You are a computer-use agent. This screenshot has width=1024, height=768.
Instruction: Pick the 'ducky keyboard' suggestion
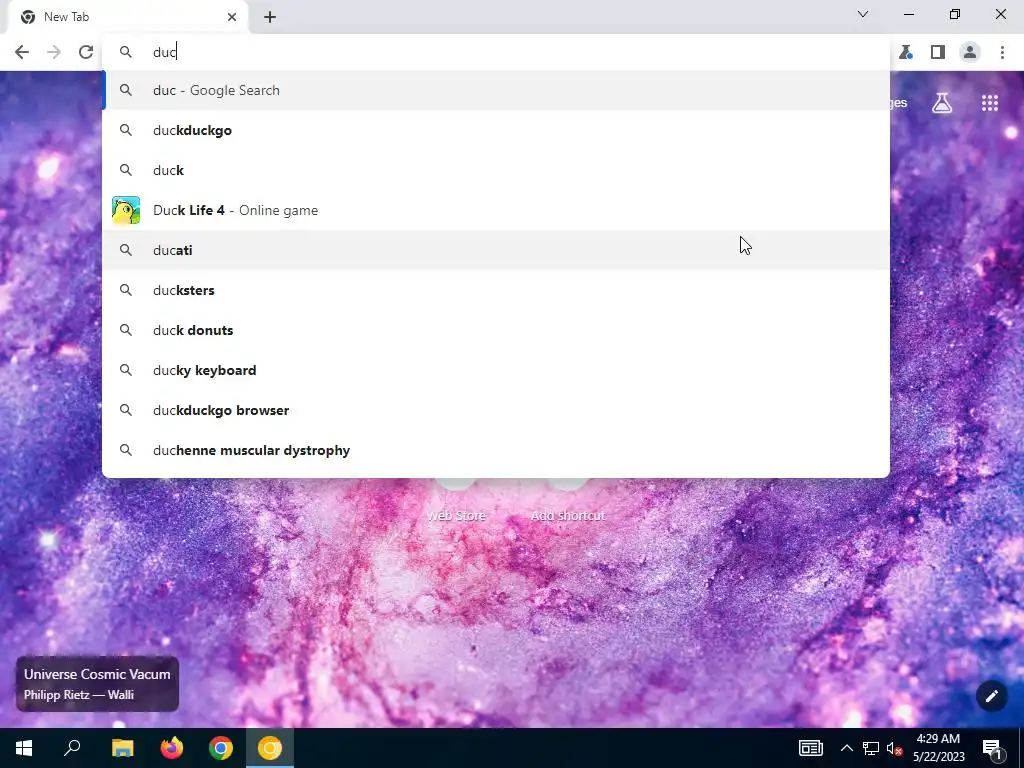(x=496, y=370)
